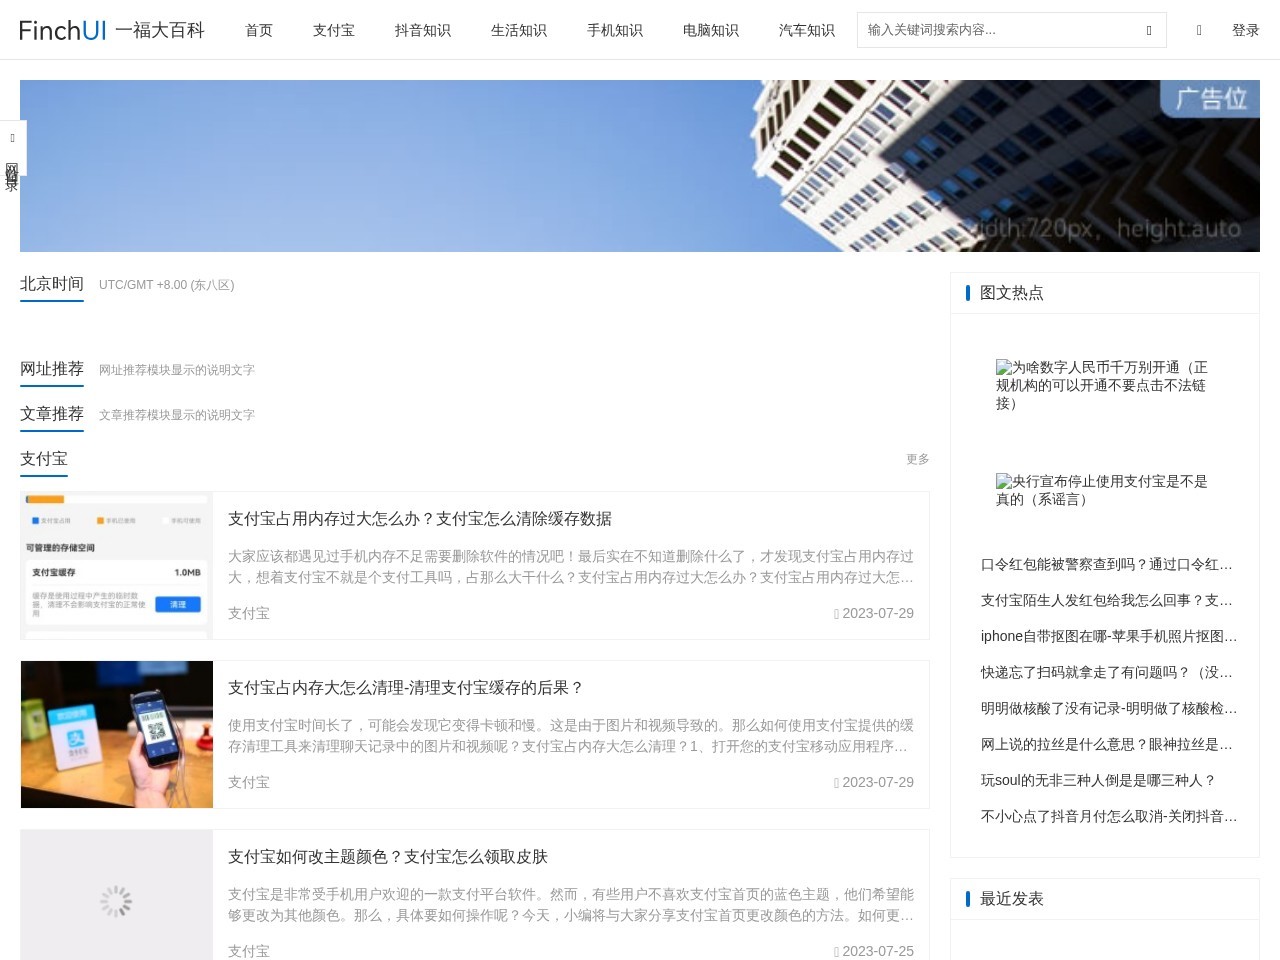
Task: Open the 电脑知识 category
Action: [x=710, y=30]
